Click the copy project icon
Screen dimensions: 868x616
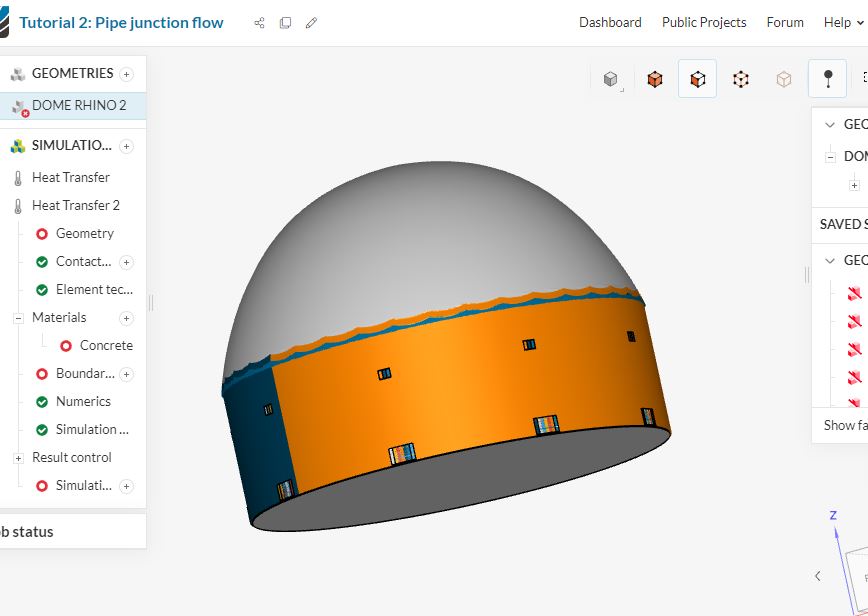(285, 23)
